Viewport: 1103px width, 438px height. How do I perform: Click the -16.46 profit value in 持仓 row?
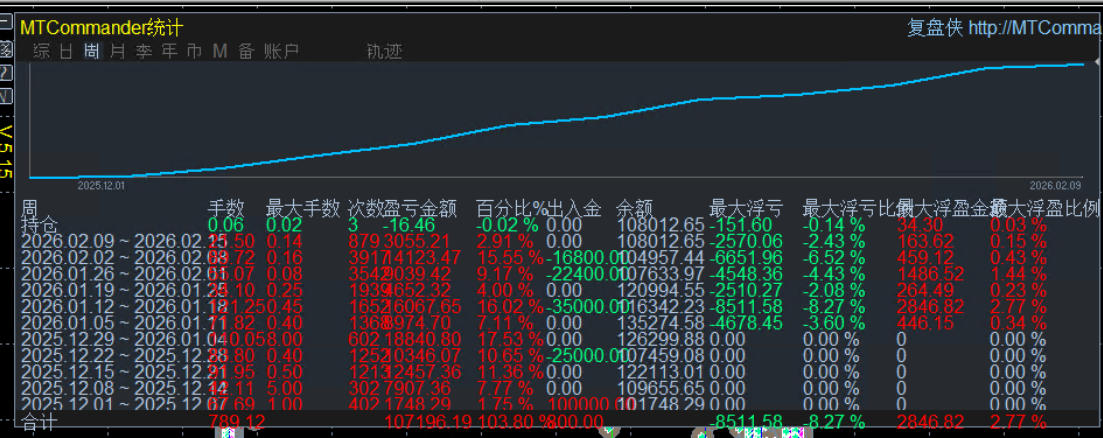pyautogui.click(x=409, y=225)
